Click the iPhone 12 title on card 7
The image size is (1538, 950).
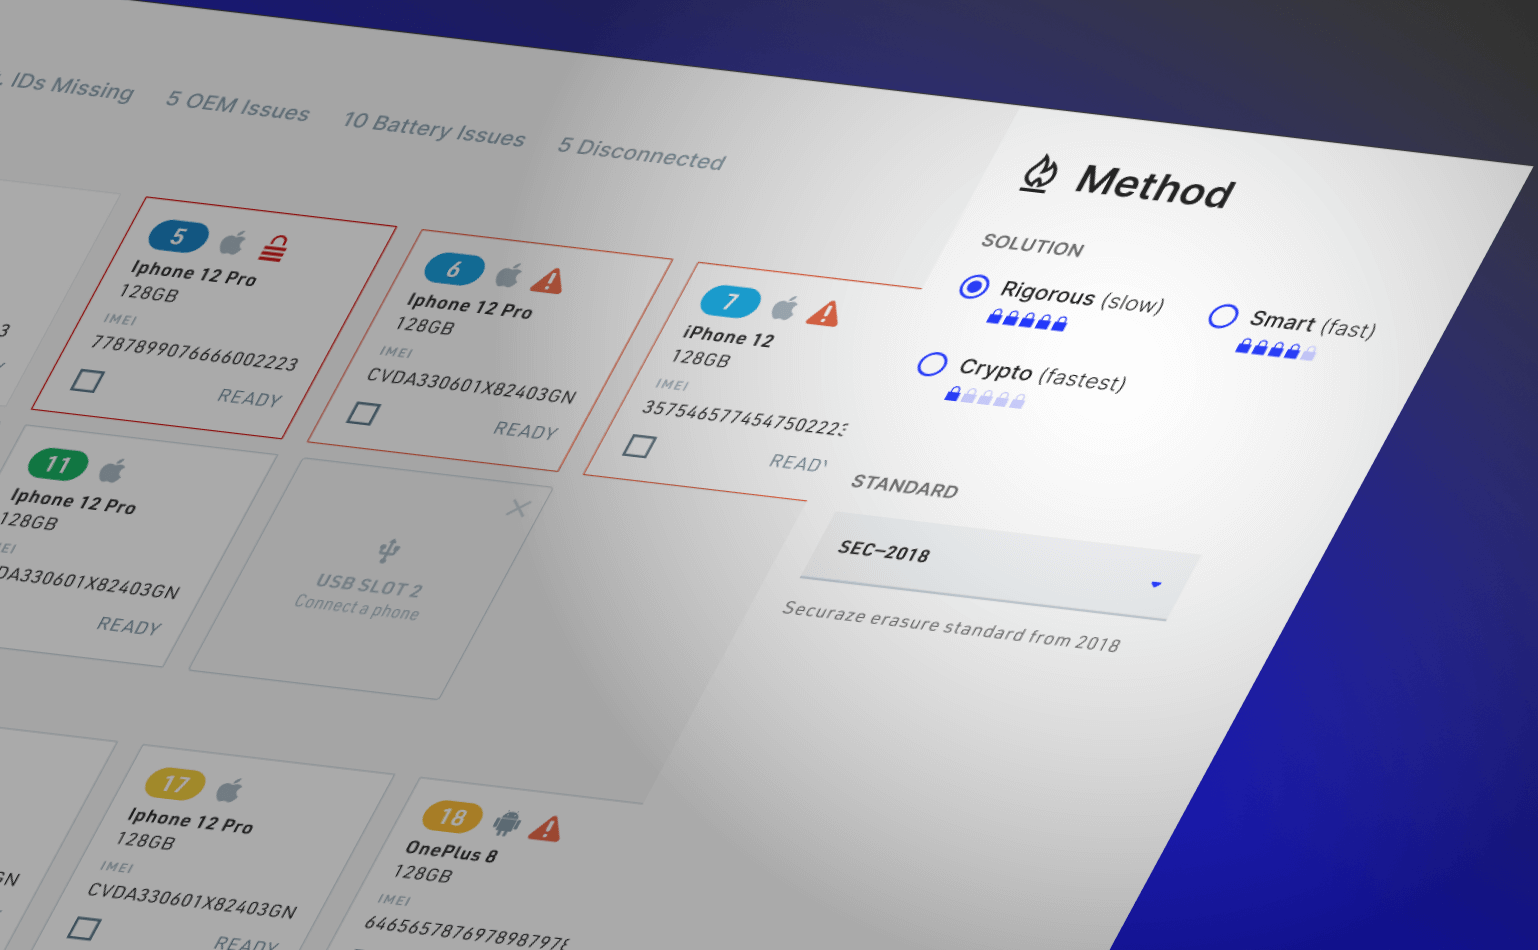tap(728, 336)
